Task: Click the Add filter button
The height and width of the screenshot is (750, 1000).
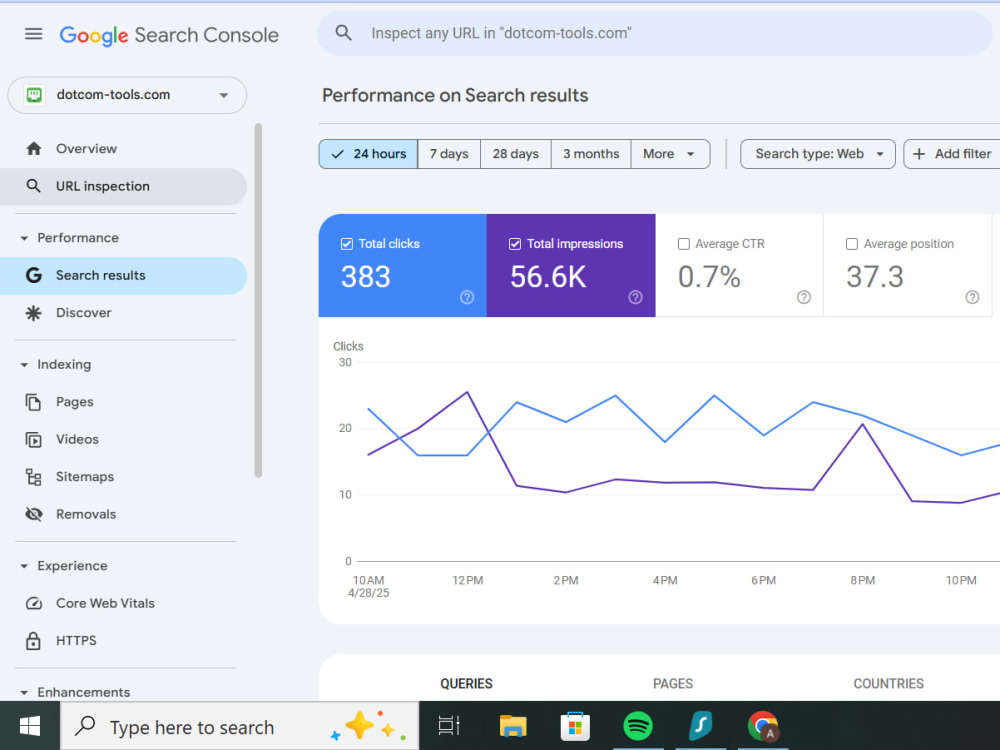Action: pos(952,154)
